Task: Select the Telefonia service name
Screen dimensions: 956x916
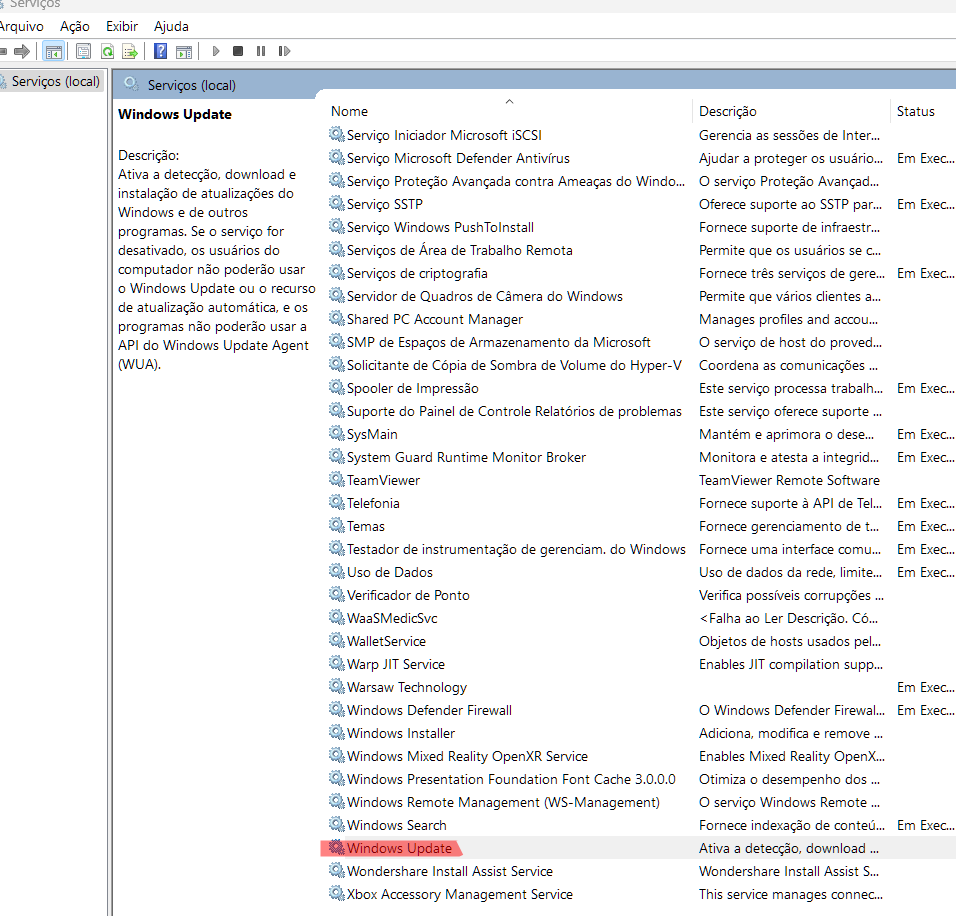Action: pyautogui.click(x=373, y=504)
